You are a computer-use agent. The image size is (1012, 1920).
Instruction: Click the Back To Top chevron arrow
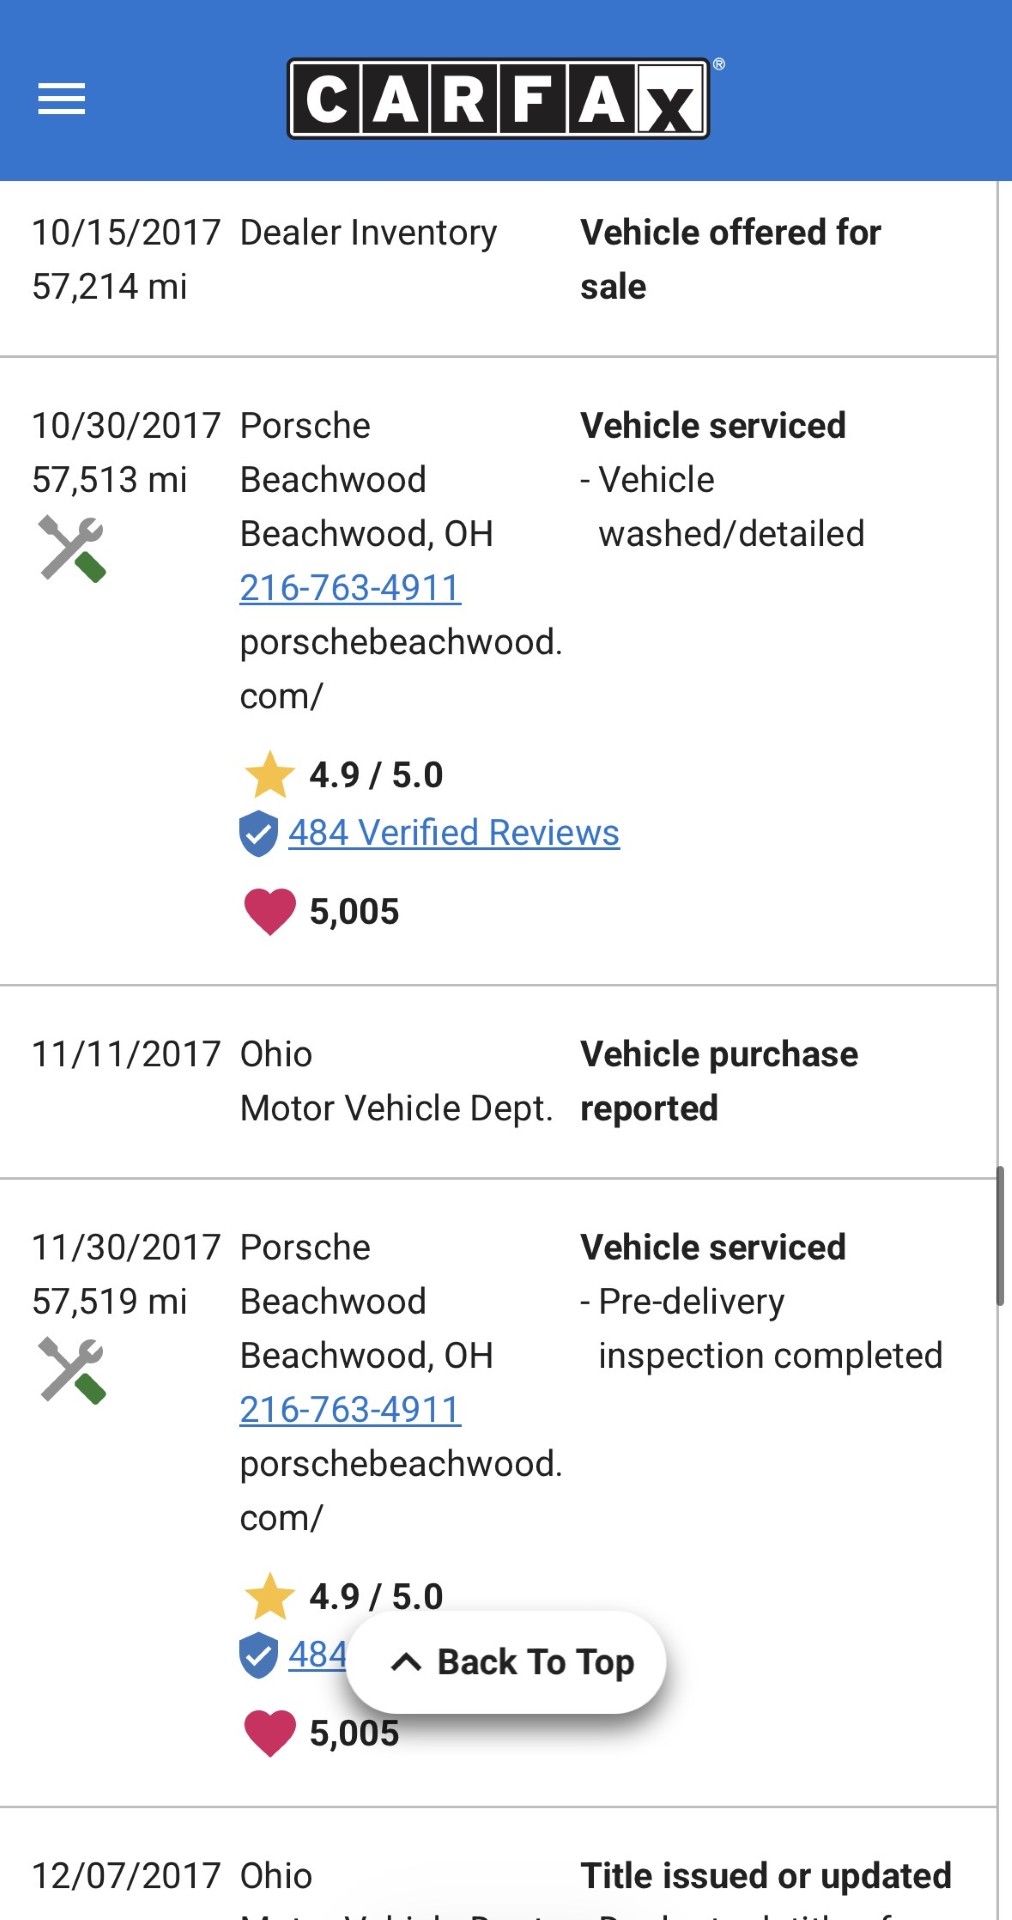[406, 1662]
